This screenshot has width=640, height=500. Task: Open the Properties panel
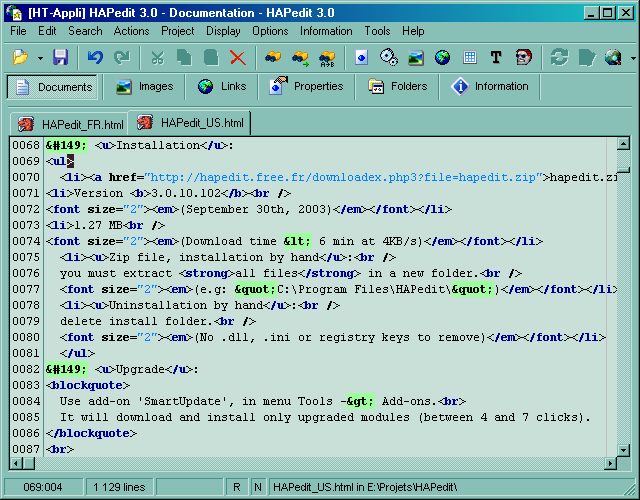(307, 87)
